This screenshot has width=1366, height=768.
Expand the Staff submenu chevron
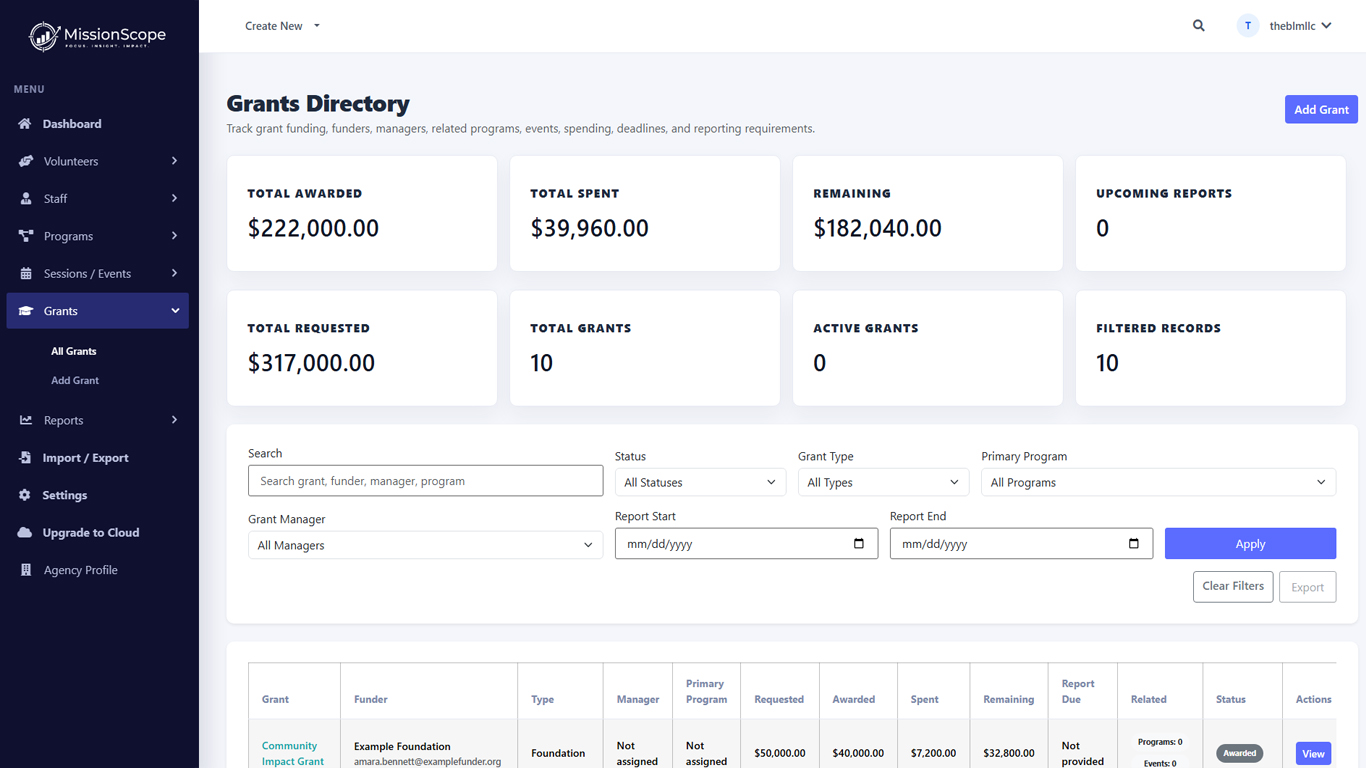[174, 199]
